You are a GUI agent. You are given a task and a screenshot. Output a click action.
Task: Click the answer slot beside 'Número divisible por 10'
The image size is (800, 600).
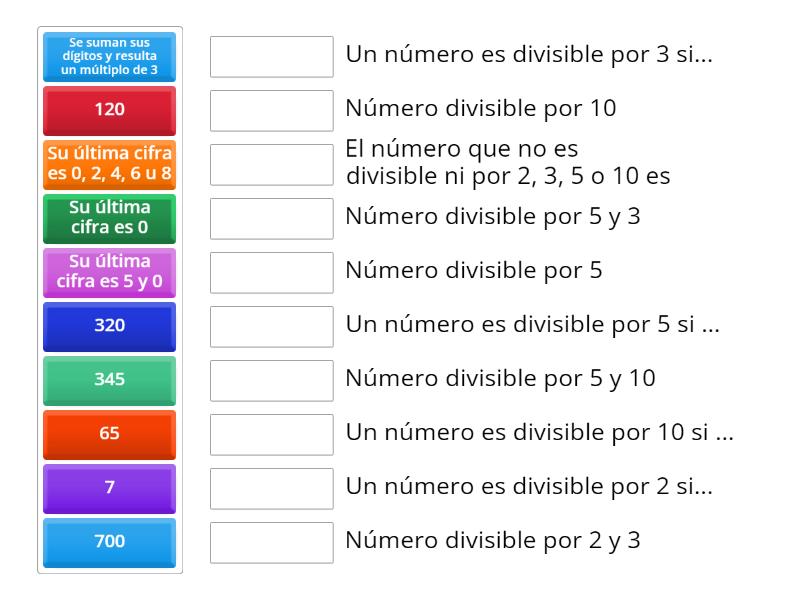(x=272, y=111)
